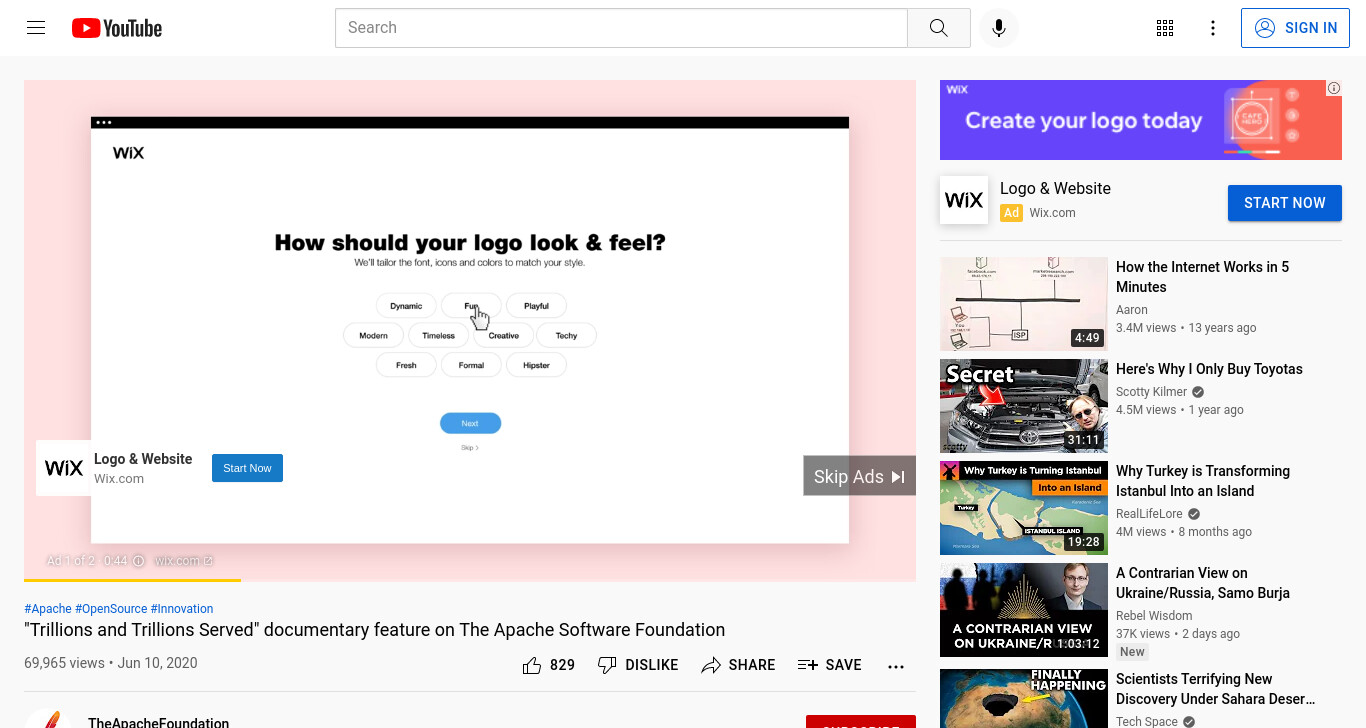The width and height of the screenshot is (1366, 728).
Task: Open ad info icon next to 0:44
Action: point(139,561)
